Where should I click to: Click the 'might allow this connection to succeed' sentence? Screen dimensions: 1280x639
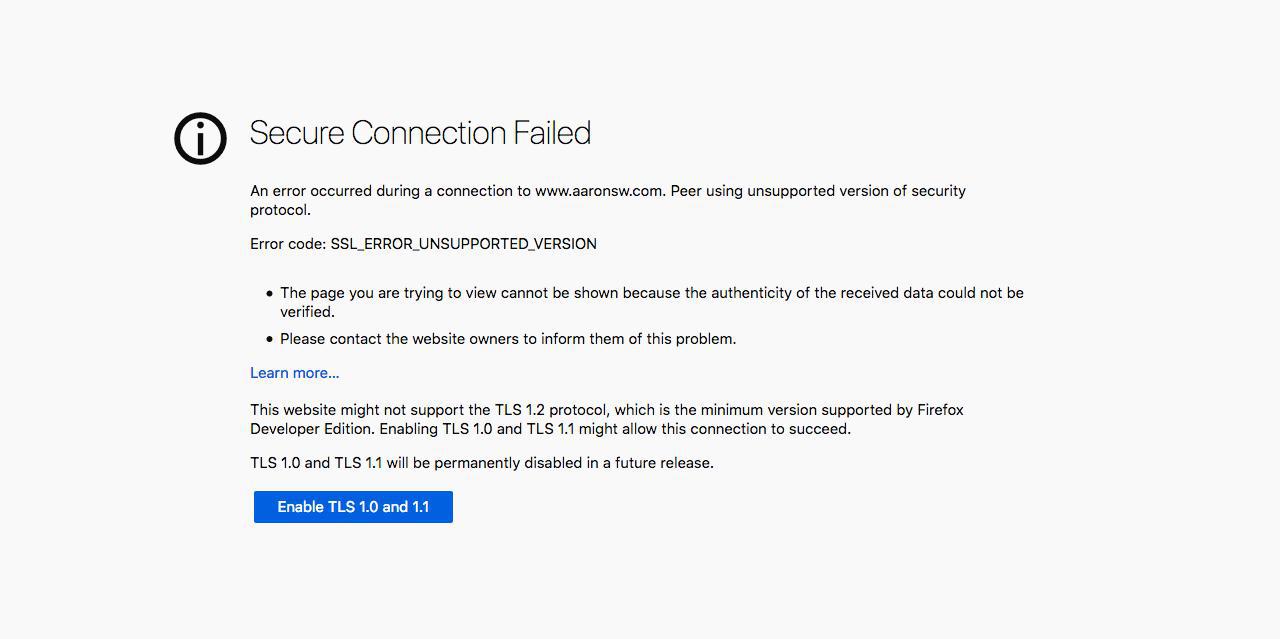[x=715, y=429]
